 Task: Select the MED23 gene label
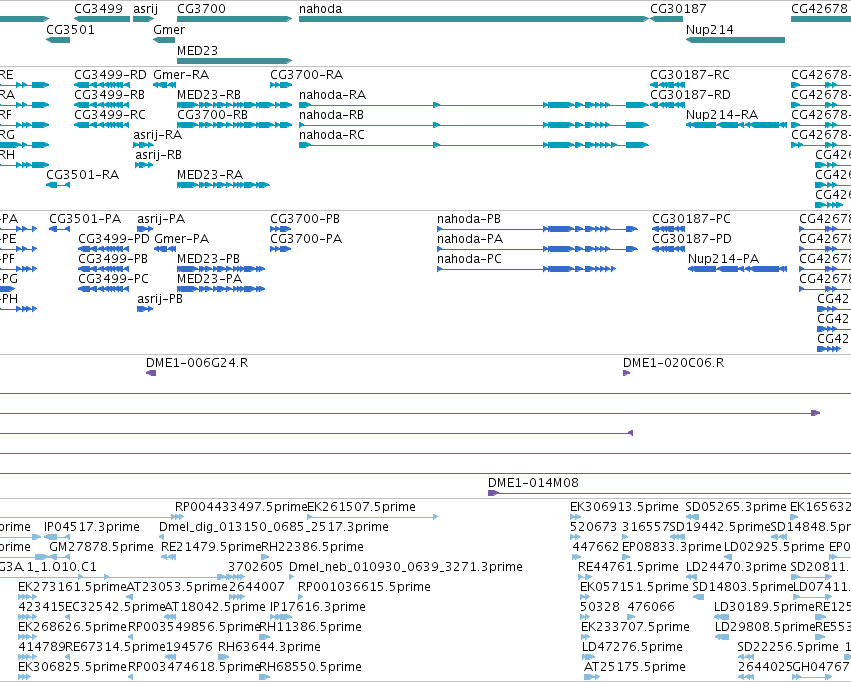[197, 50]
